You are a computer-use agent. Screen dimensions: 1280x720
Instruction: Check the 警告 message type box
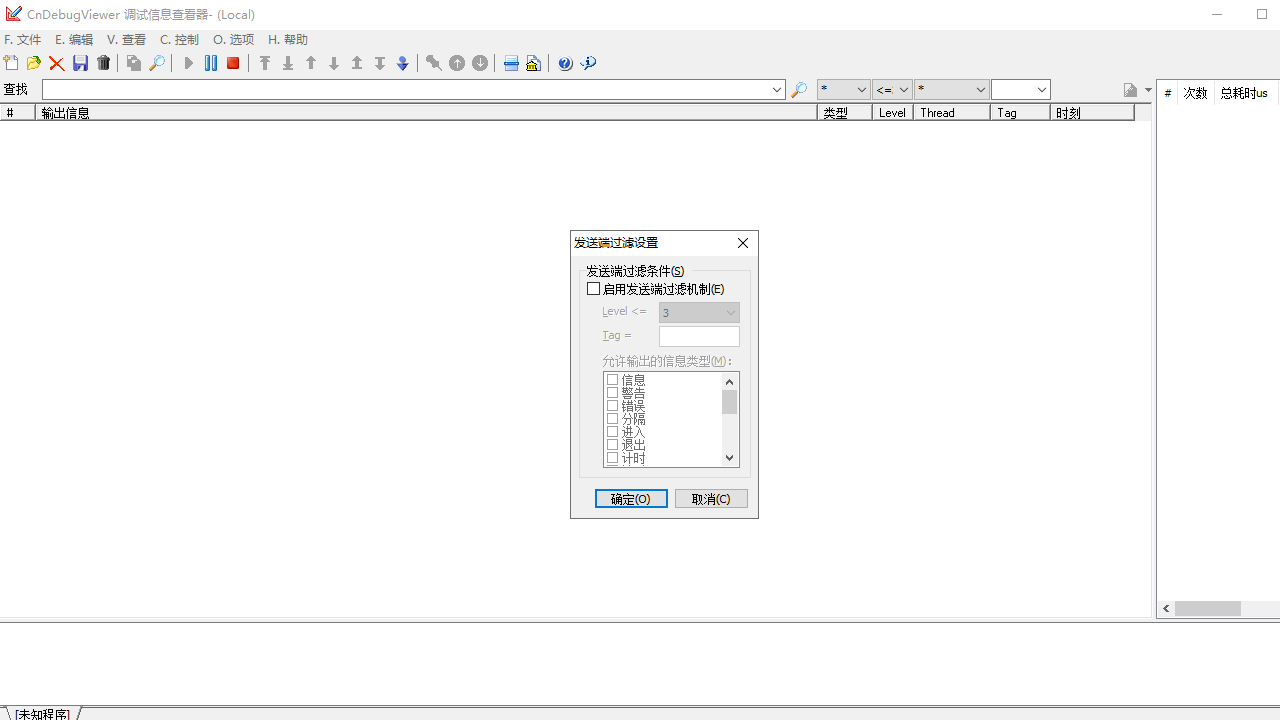point(613,393)
